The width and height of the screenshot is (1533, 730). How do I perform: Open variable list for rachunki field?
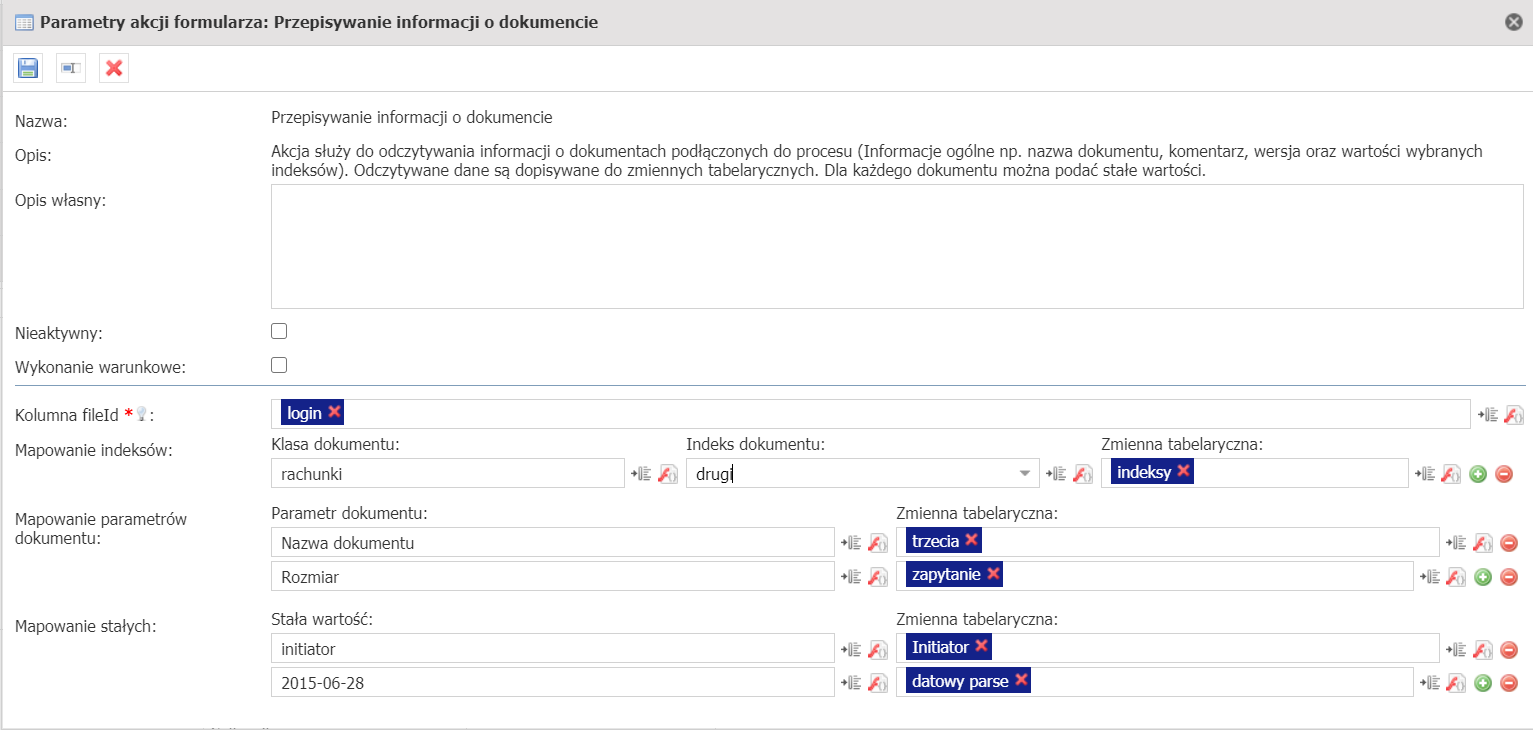point(641,473)
